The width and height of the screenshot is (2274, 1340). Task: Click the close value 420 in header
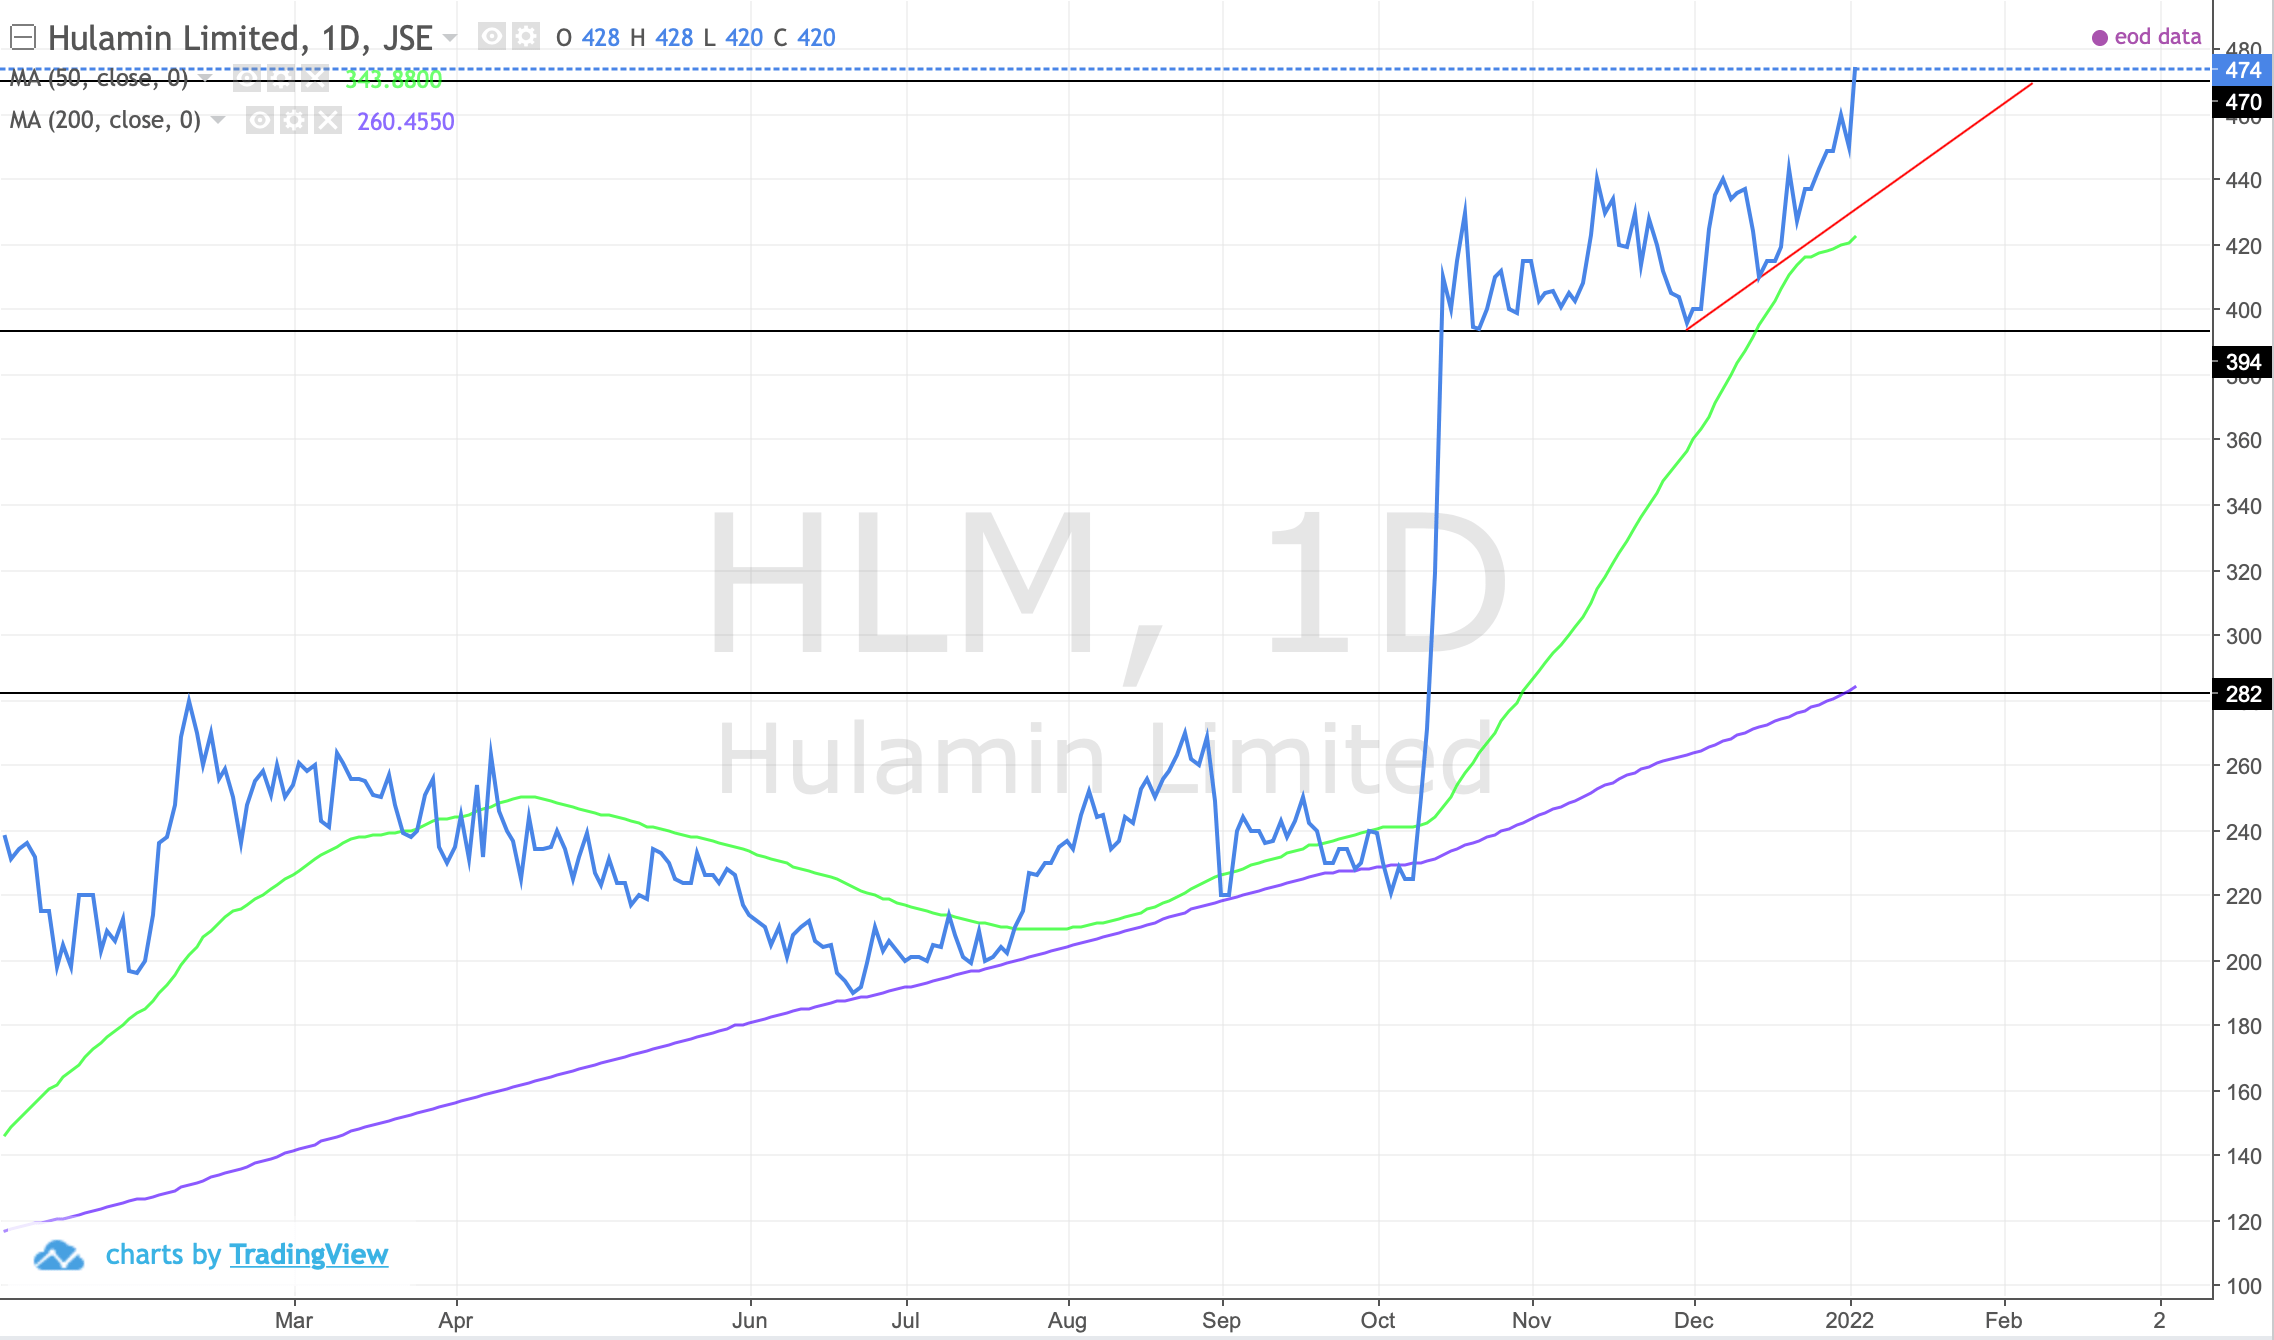(816, 38)
